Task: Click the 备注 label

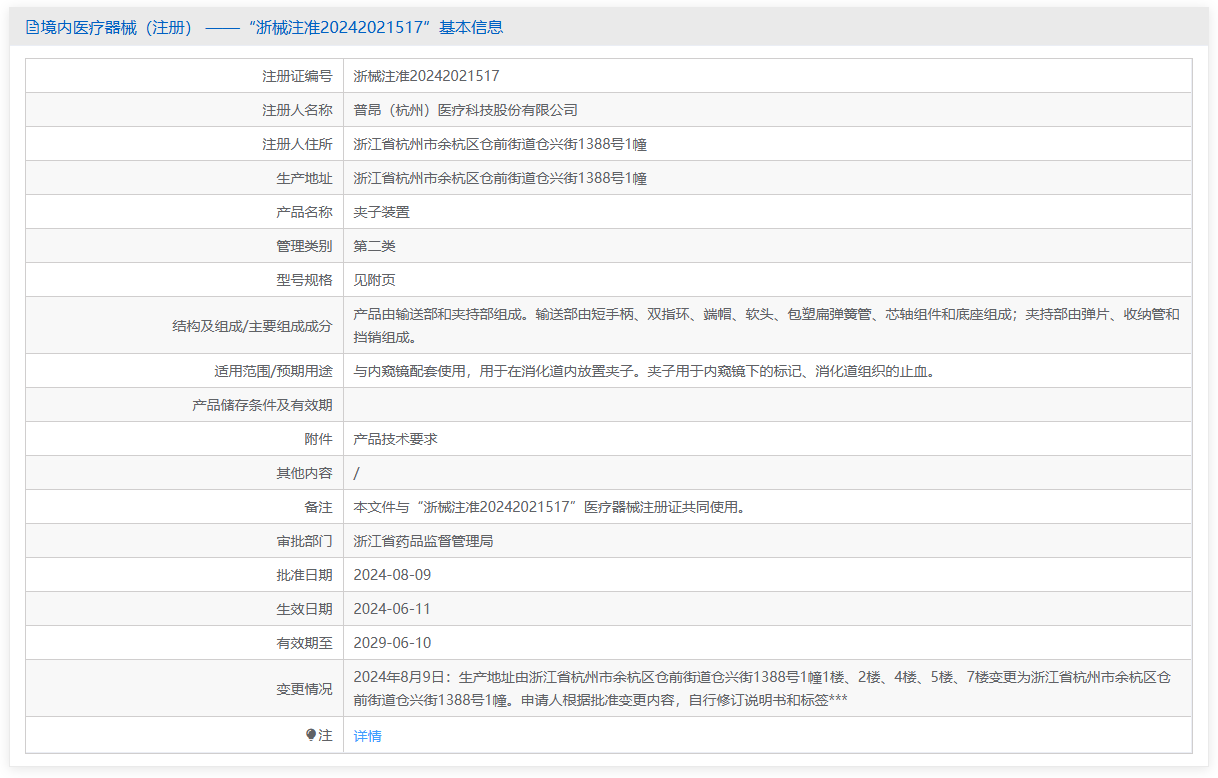Action: point(318,507)
